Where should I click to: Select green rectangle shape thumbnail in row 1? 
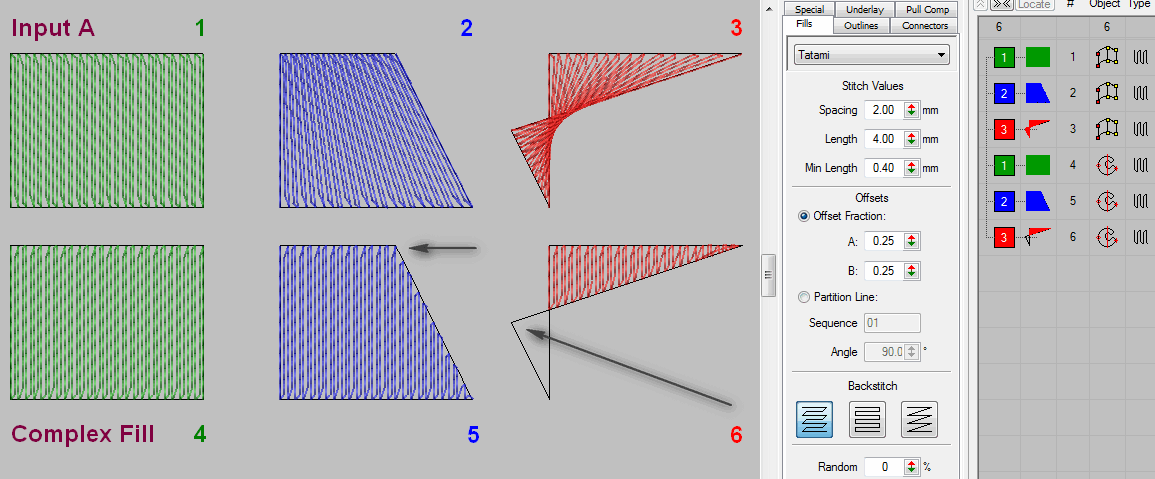click(x=1038, y=57)
